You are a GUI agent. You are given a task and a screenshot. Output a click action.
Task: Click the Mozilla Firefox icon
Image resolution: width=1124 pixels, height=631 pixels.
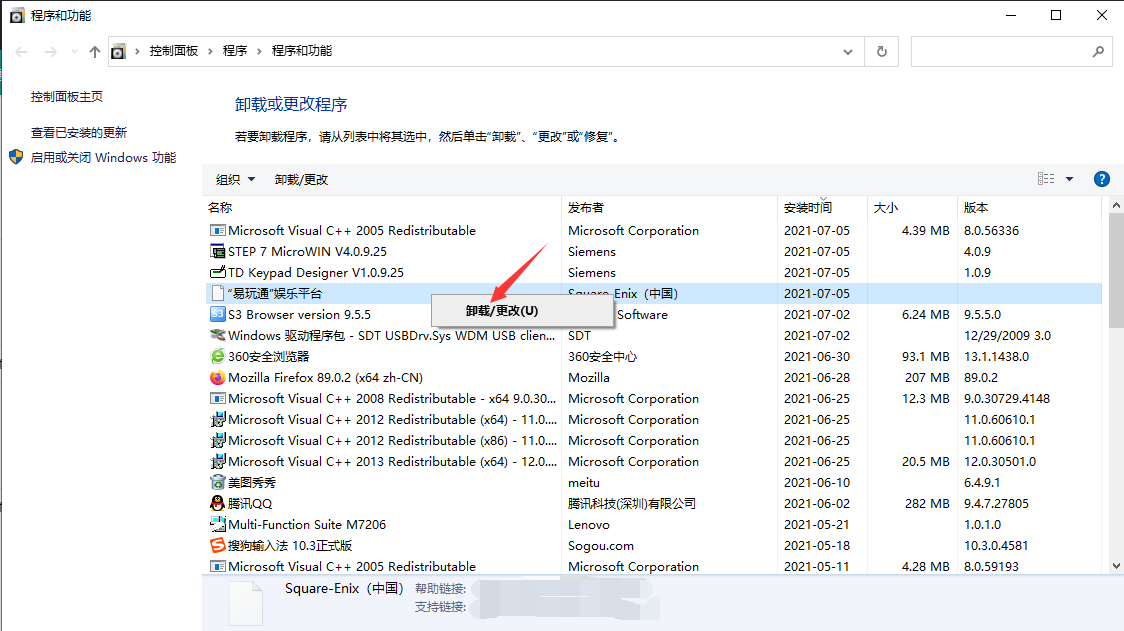218,377
